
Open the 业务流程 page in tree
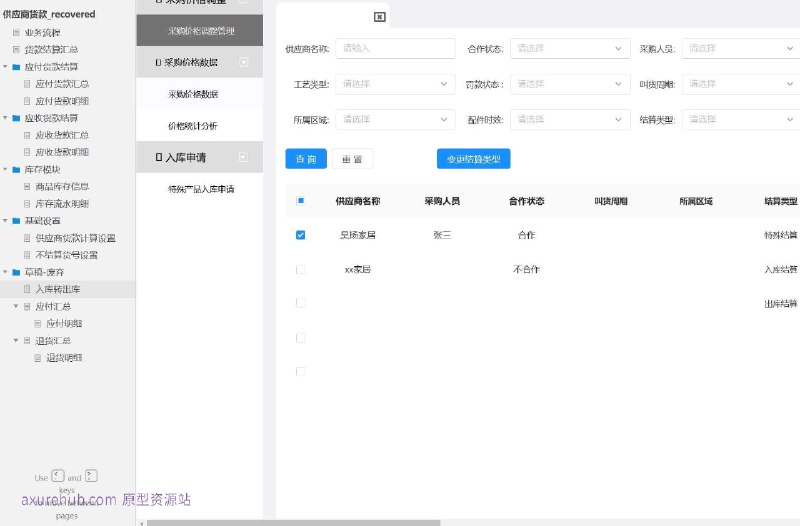pos(42,33)
